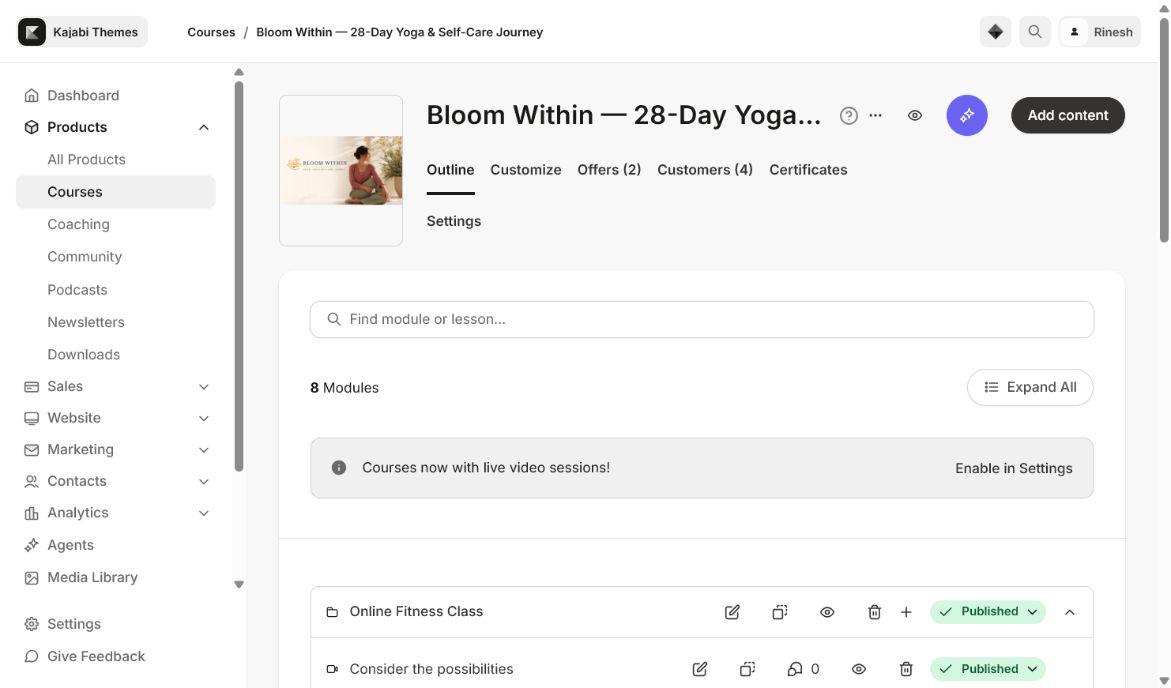Open the course Settings tab
The width and height of the screenshot is (1171, 688).
tap(453, 221)
